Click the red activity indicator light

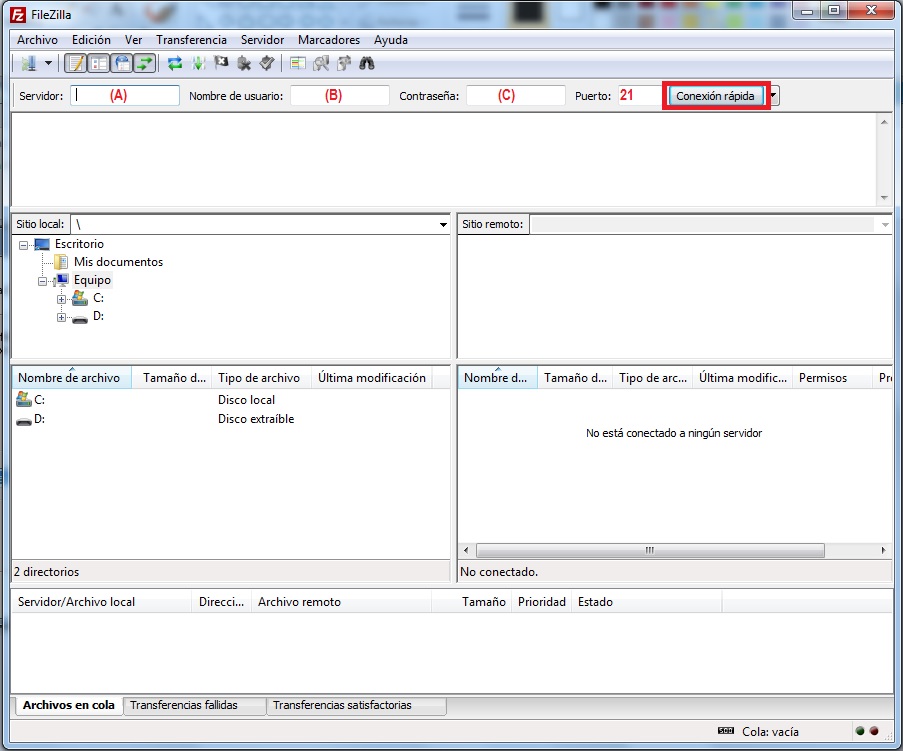coord(874,731)
